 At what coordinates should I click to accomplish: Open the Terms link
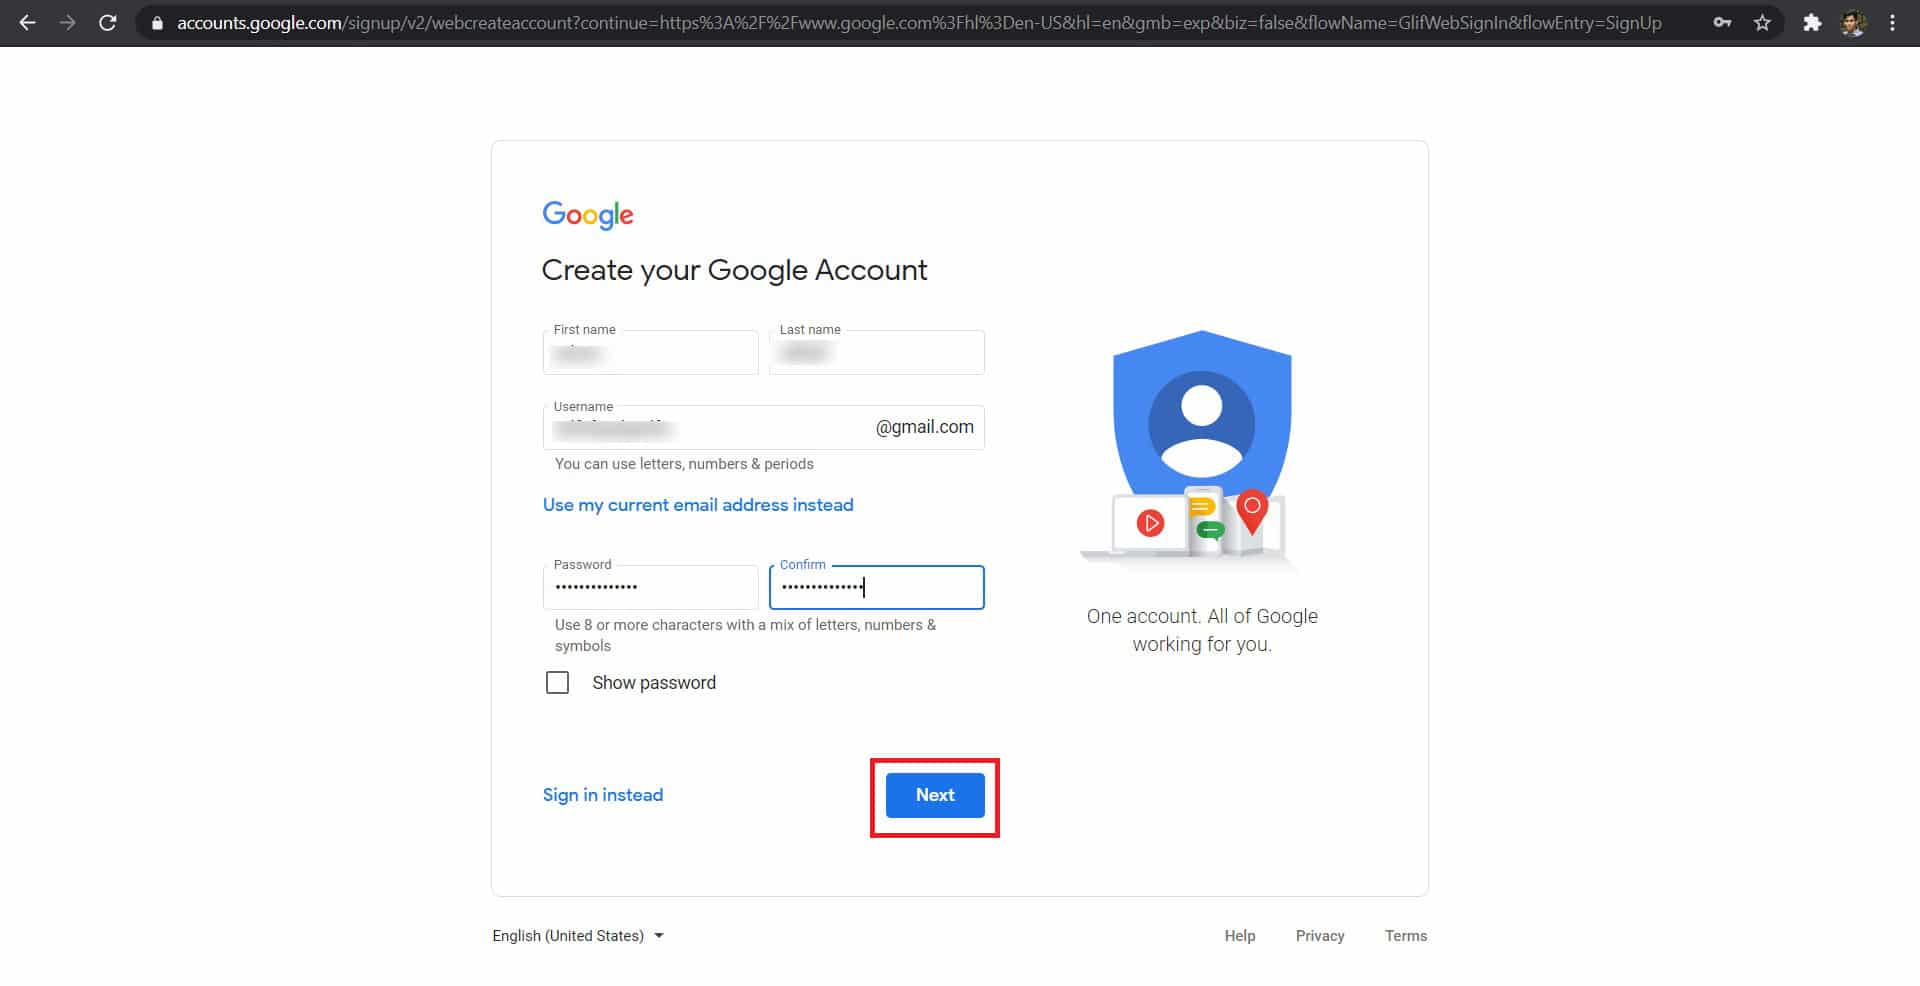[1406, 936]
